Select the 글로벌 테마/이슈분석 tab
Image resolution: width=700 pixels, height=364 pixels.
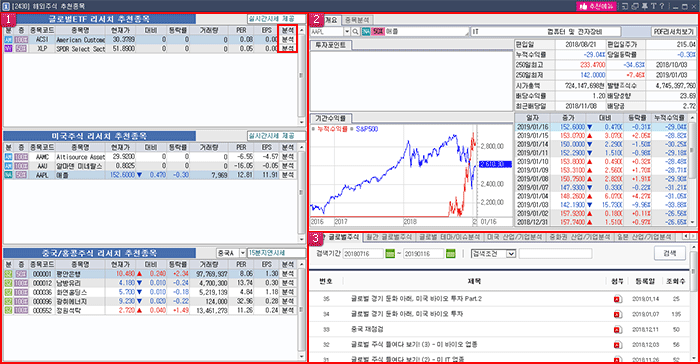coord(449,237)
